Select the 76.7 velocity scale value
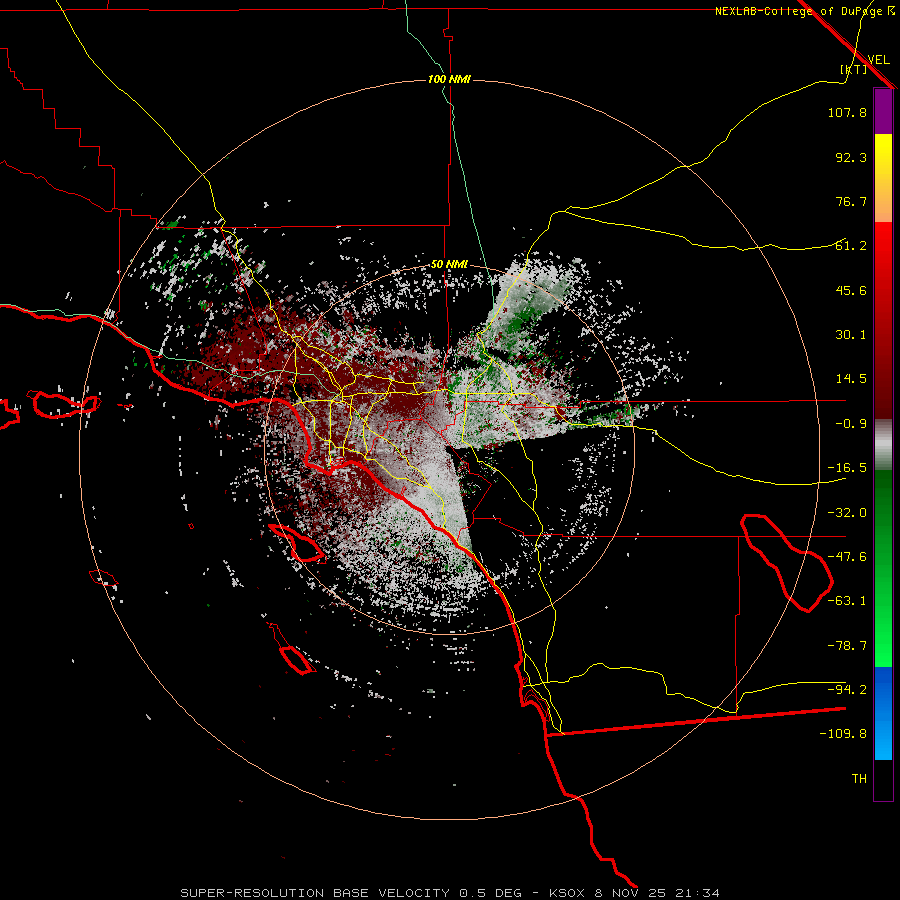This screenshot has height=900, width=900. coord(851,201)
